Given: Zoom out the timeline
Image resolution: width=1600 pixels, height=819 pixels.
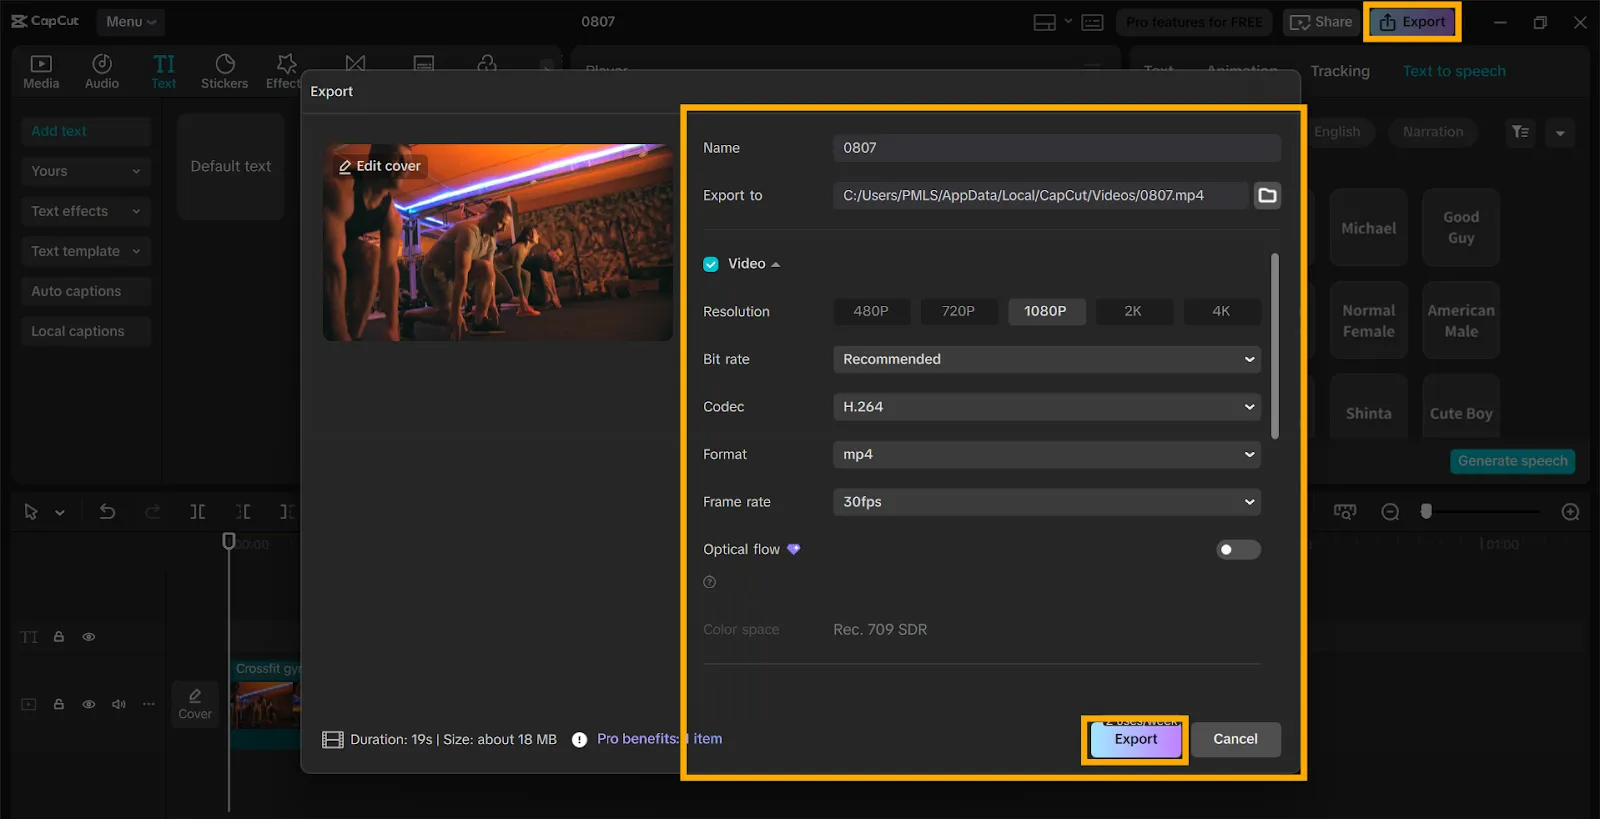Looking at the screenshot, I should [1390, 512].
